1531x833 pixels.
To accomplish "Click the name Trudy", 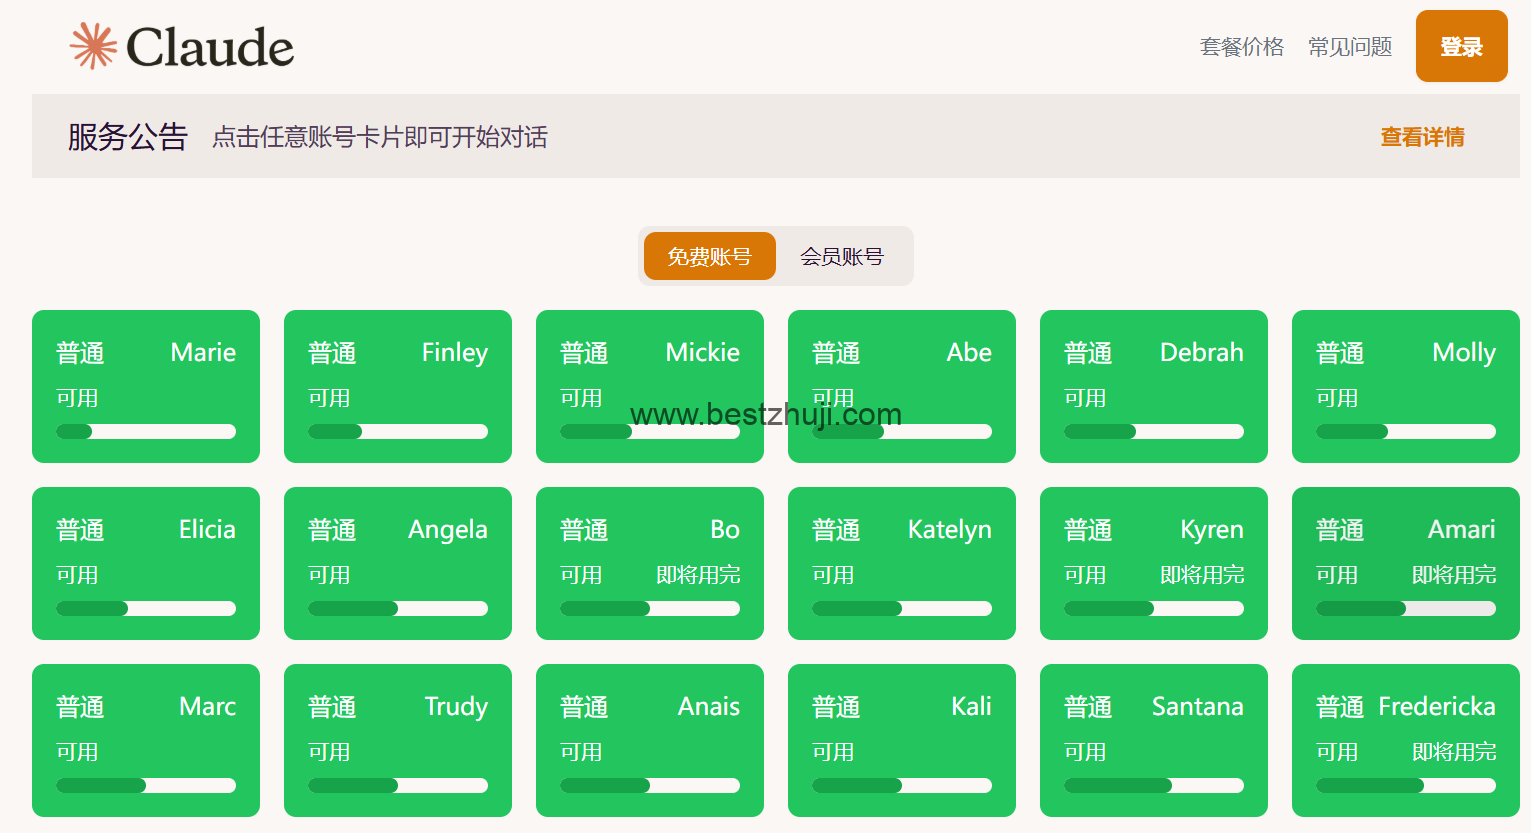I will (456, 707).
